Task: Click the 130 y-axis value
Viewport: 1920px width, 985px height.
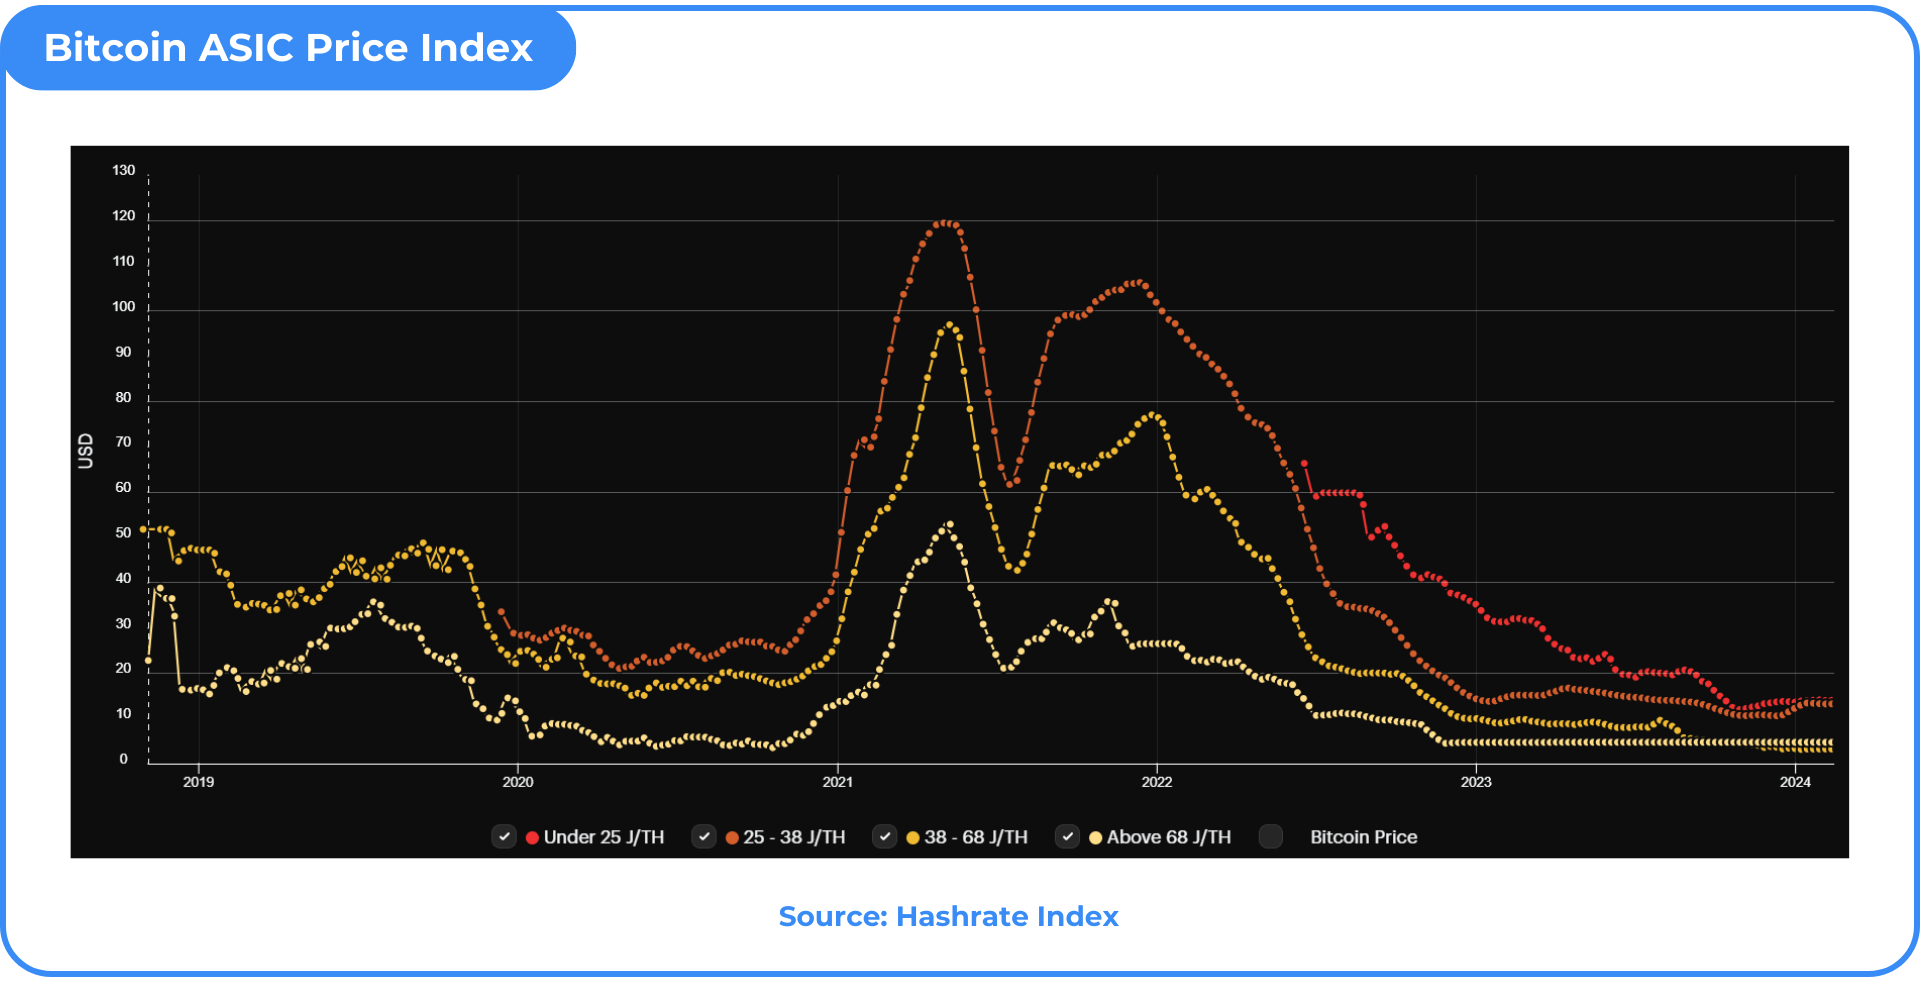Action: pos(123,170)
